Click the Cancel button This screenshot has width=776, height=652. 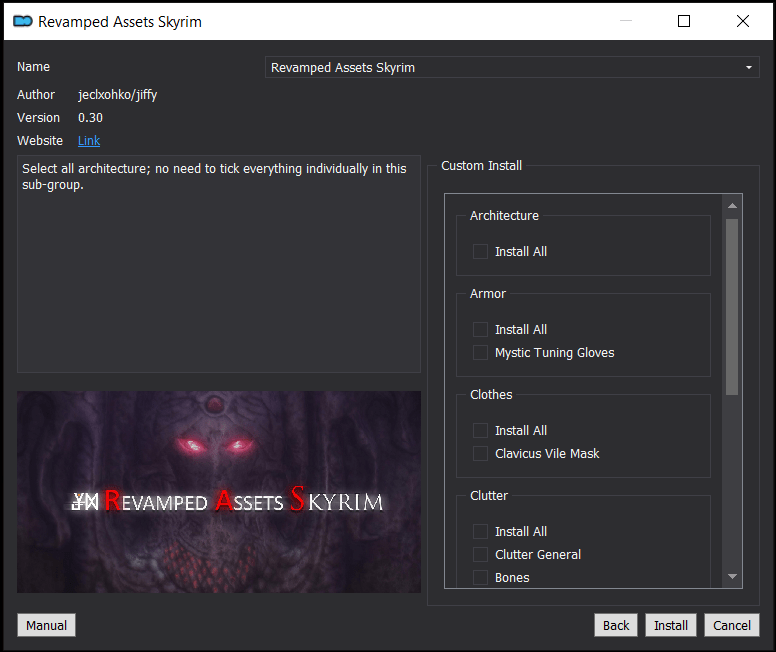(731, 625)
